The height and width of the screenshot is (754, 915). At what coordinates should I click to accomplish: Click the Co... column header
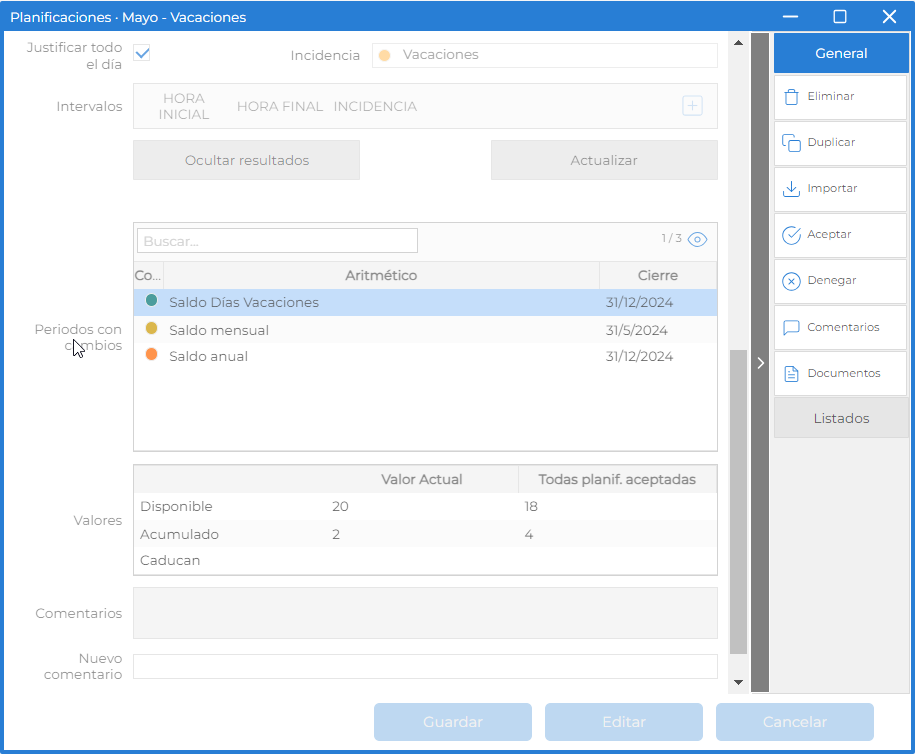148,275
